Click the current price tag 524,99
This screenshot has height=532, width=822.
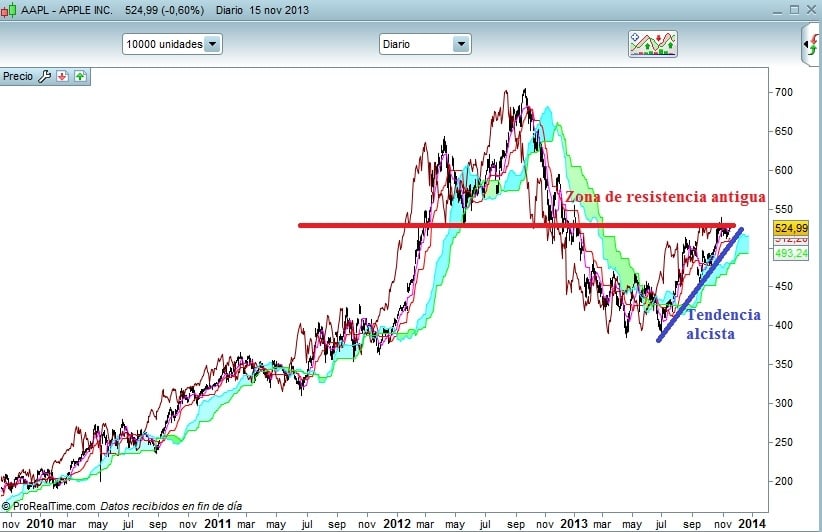coord(791,228)
